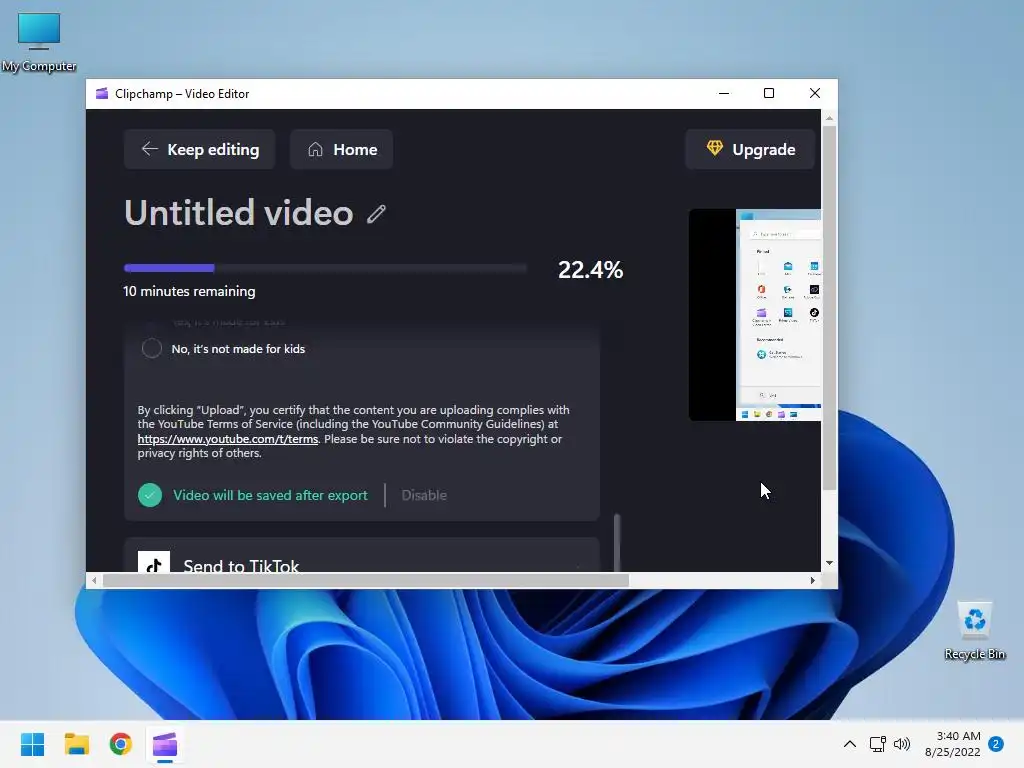
Task: Click the horizontal scrollbar at window bottom
Action: [x=366, y=581]
